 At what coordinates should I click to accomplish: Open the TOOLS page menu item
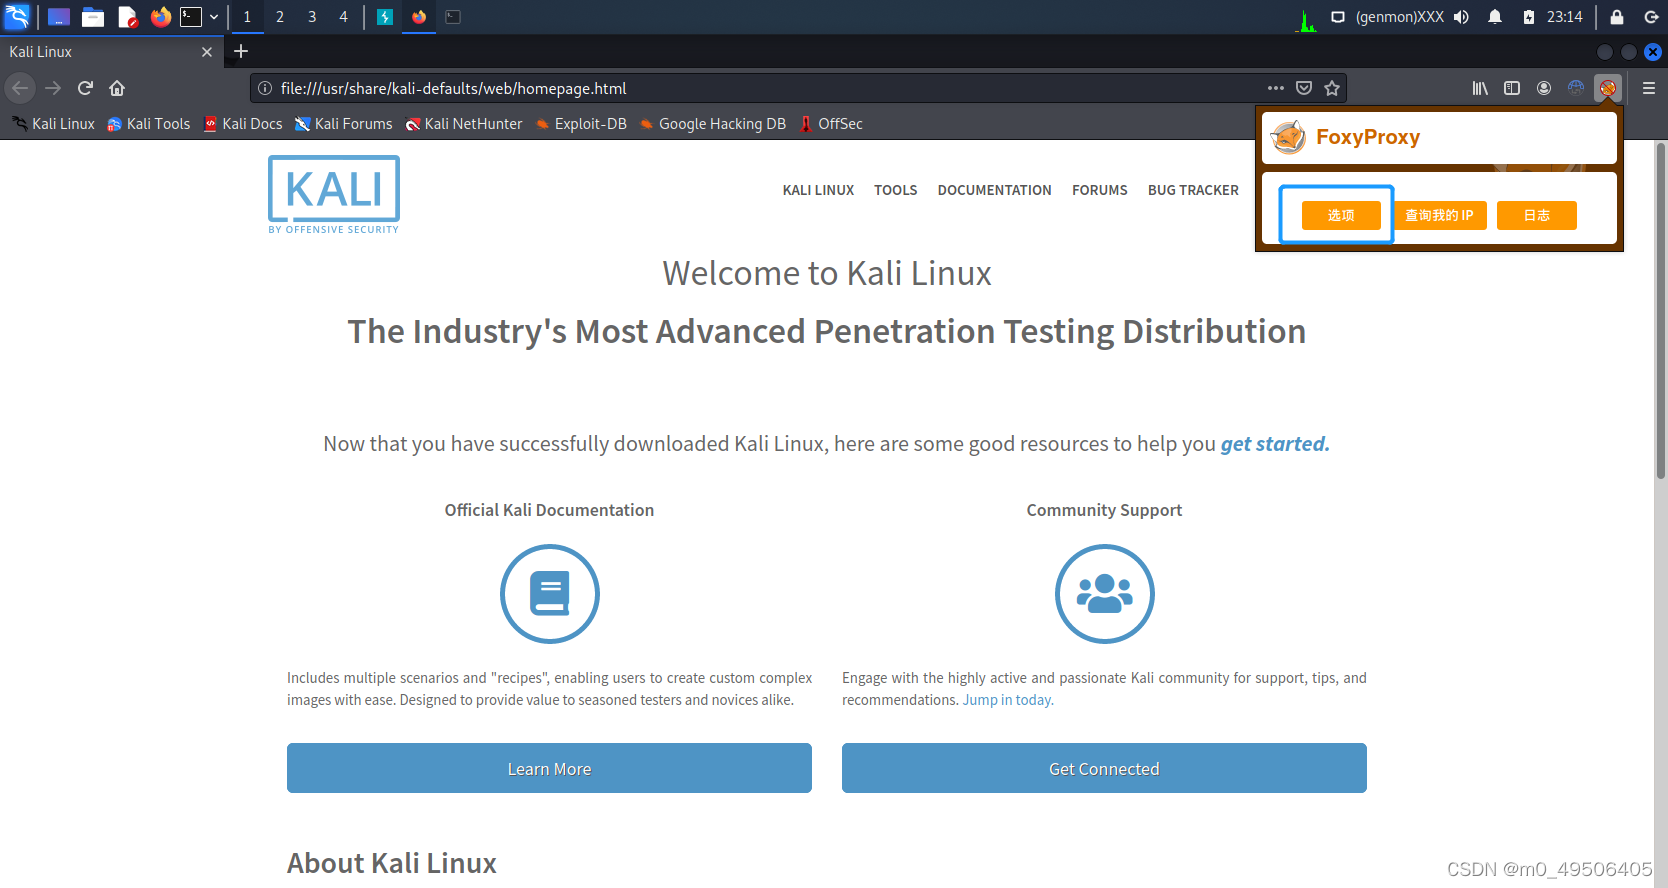(x=895, y=190)
